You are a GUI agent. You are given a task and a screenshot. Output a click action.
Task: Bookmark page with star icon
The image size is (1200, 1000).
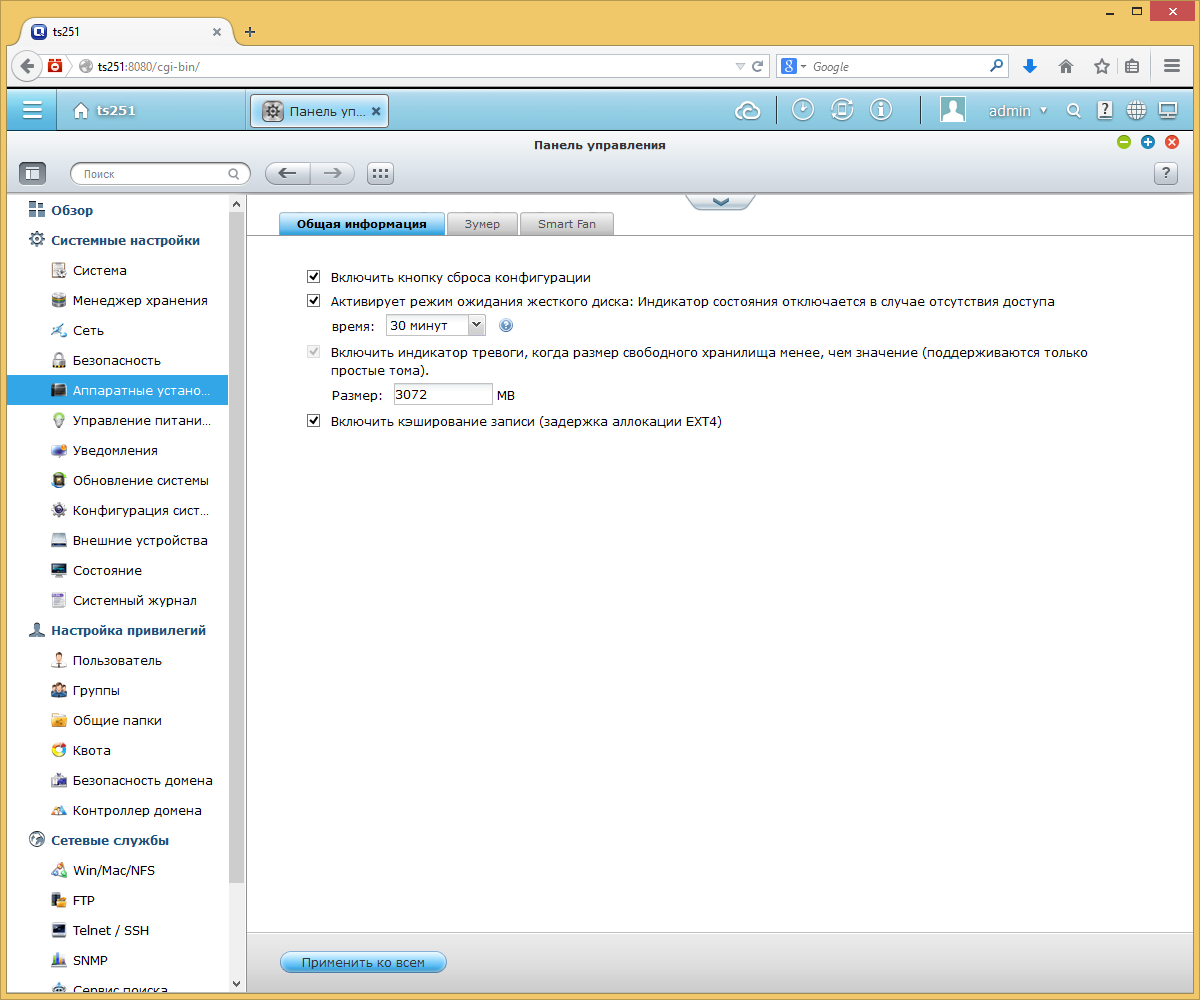pos(1101,66)
